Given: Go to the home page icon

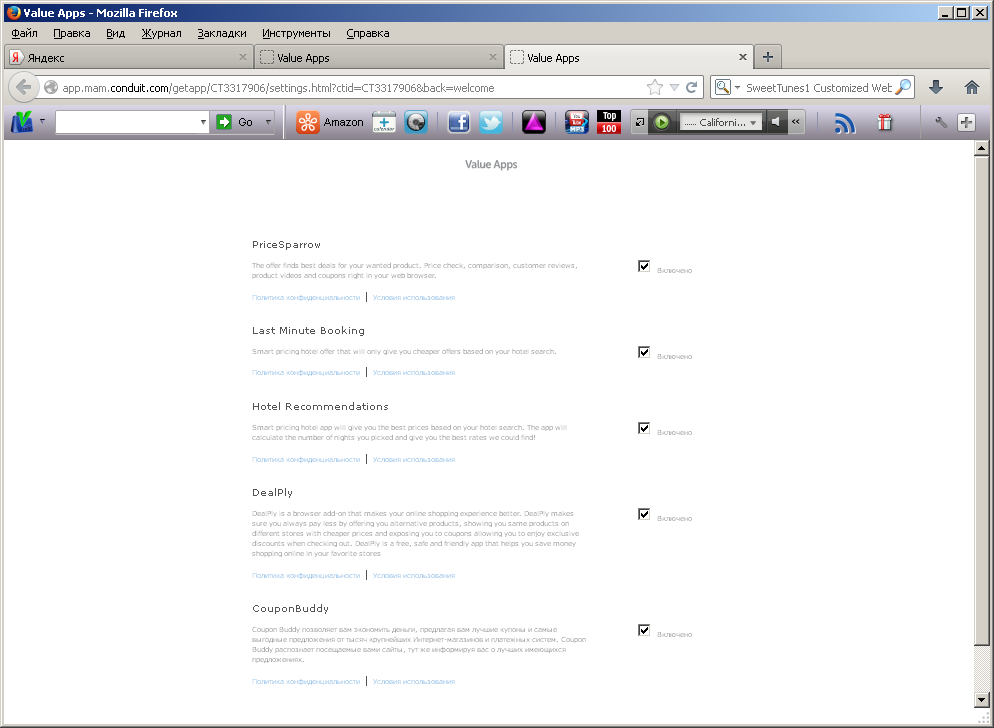Looking at the screenshot, I should (x=971, y=88).
